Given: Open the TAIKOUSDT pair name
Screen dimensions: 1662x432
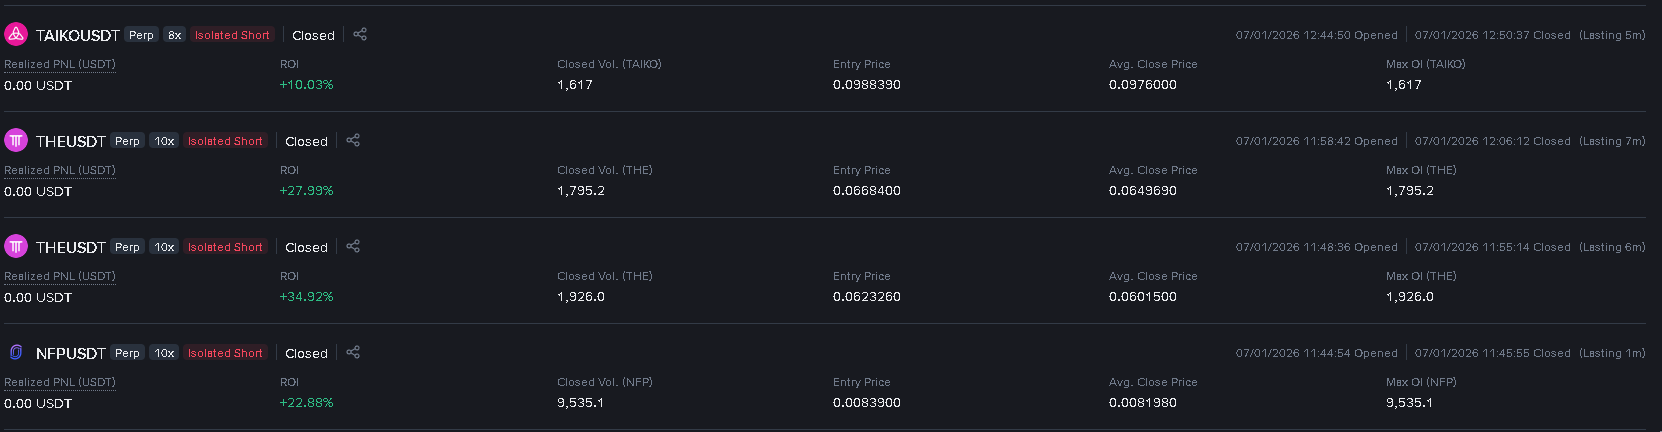Looking at the screenshot, I should click(x=78, y=35).
